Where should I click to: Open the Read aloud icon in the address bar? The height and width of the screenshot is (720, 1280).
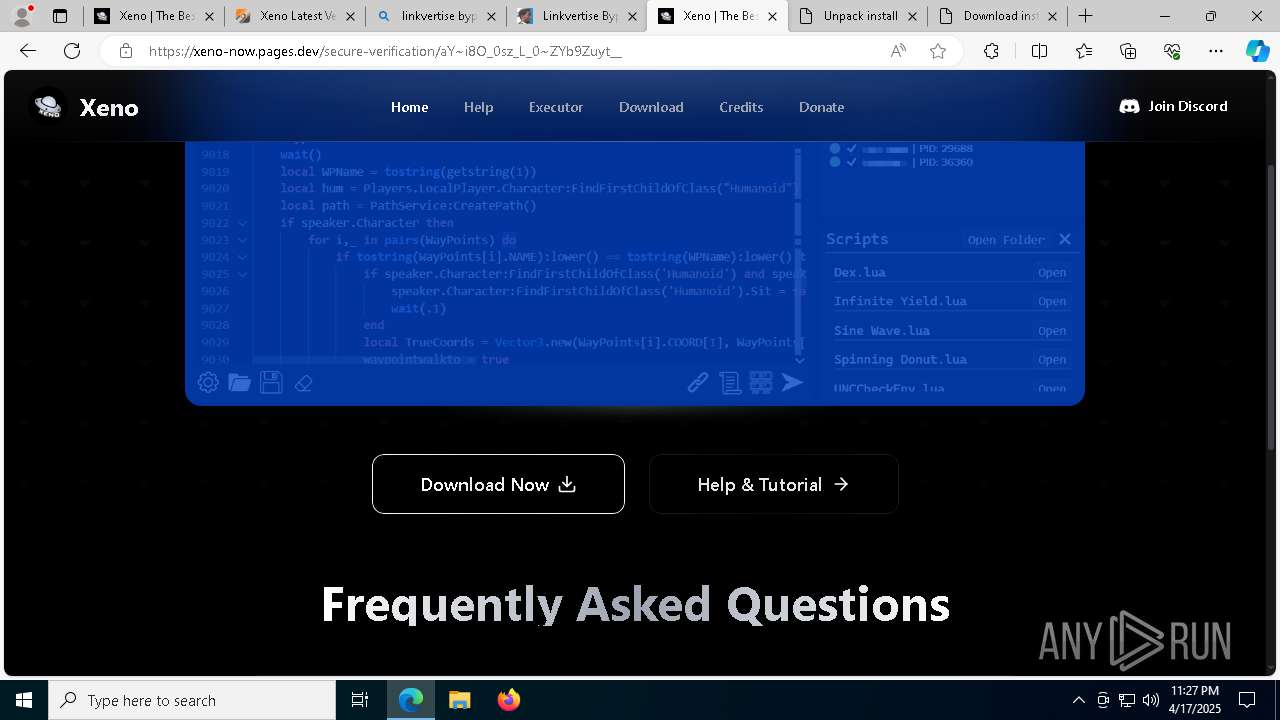point(898,51)
